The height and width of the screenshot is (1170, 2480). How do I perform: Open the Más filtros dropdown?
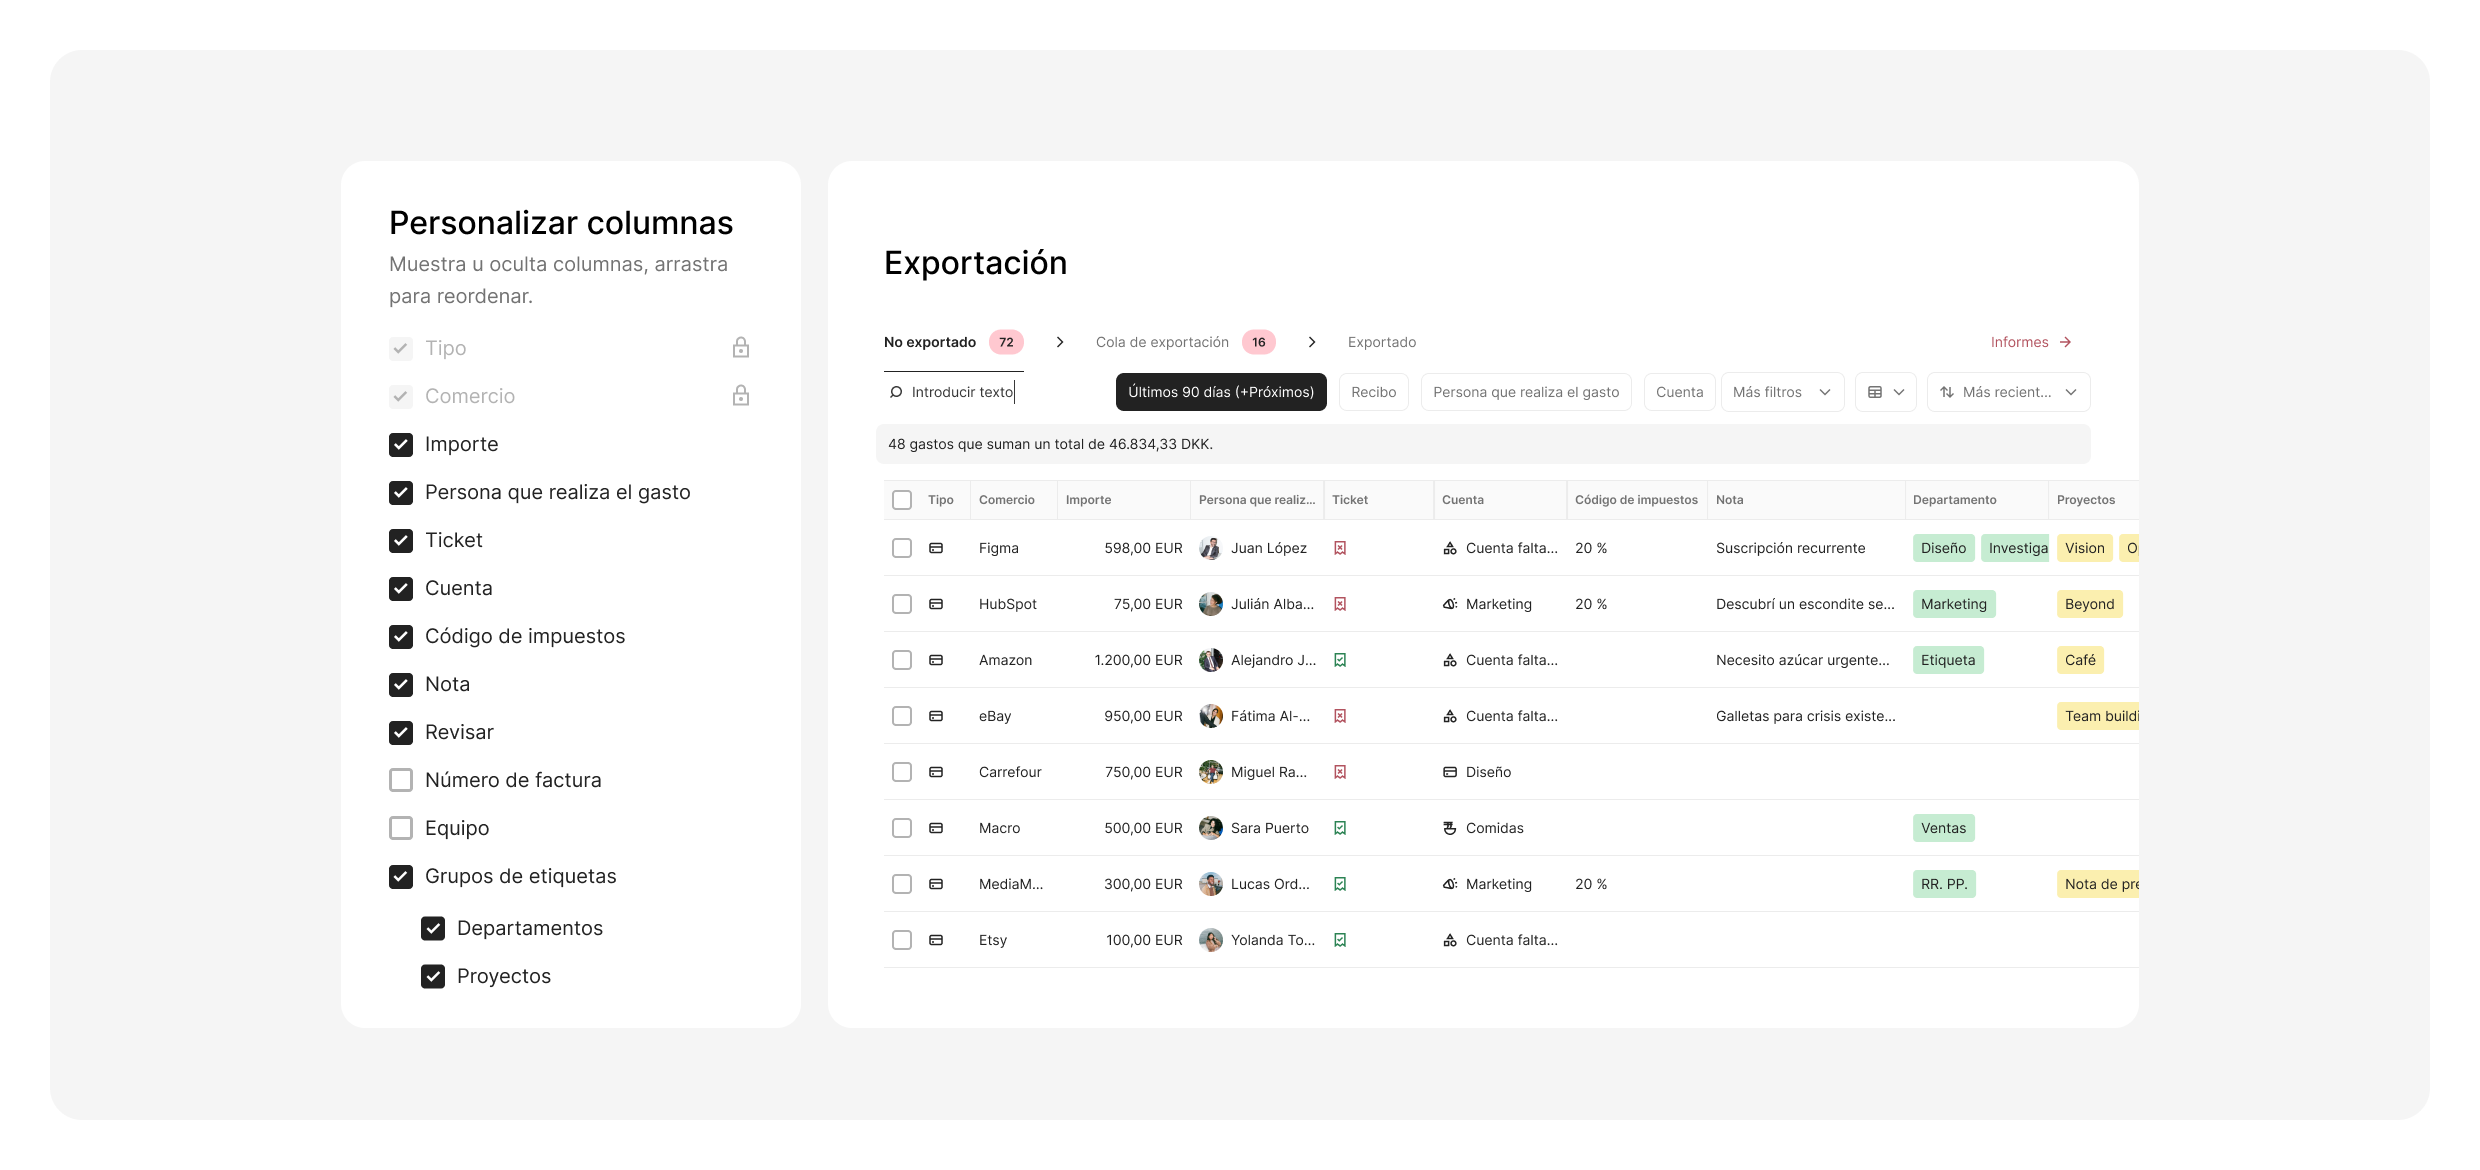(x=1781, y=392)
